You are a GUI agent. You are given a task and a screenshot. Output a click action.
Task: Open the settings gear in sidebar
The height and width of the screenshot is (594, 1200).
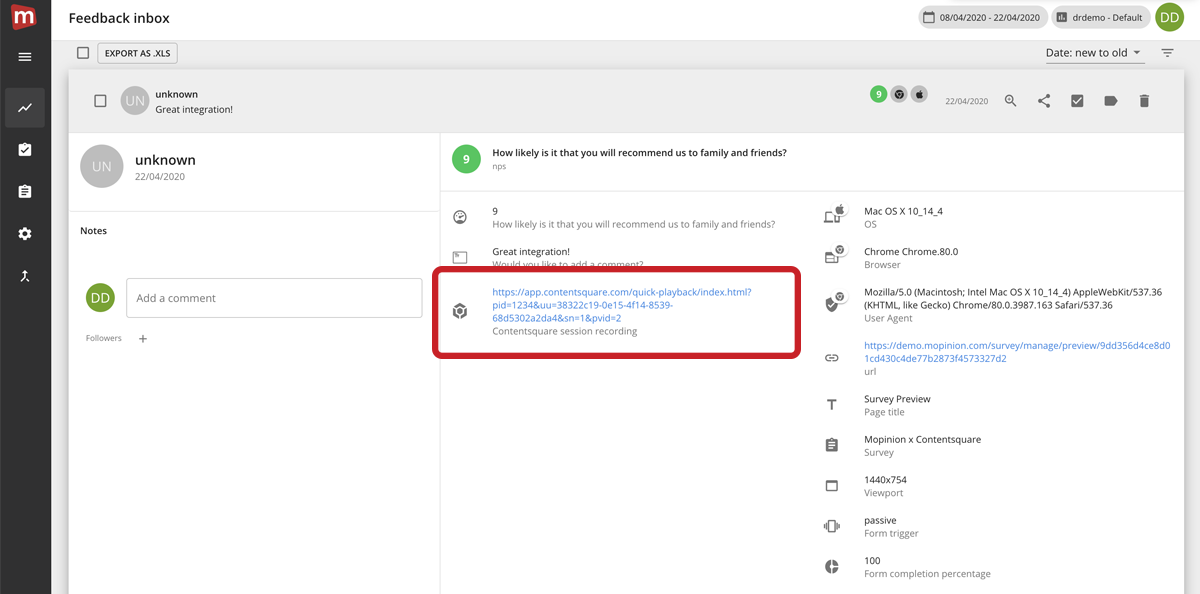[25, 233]
